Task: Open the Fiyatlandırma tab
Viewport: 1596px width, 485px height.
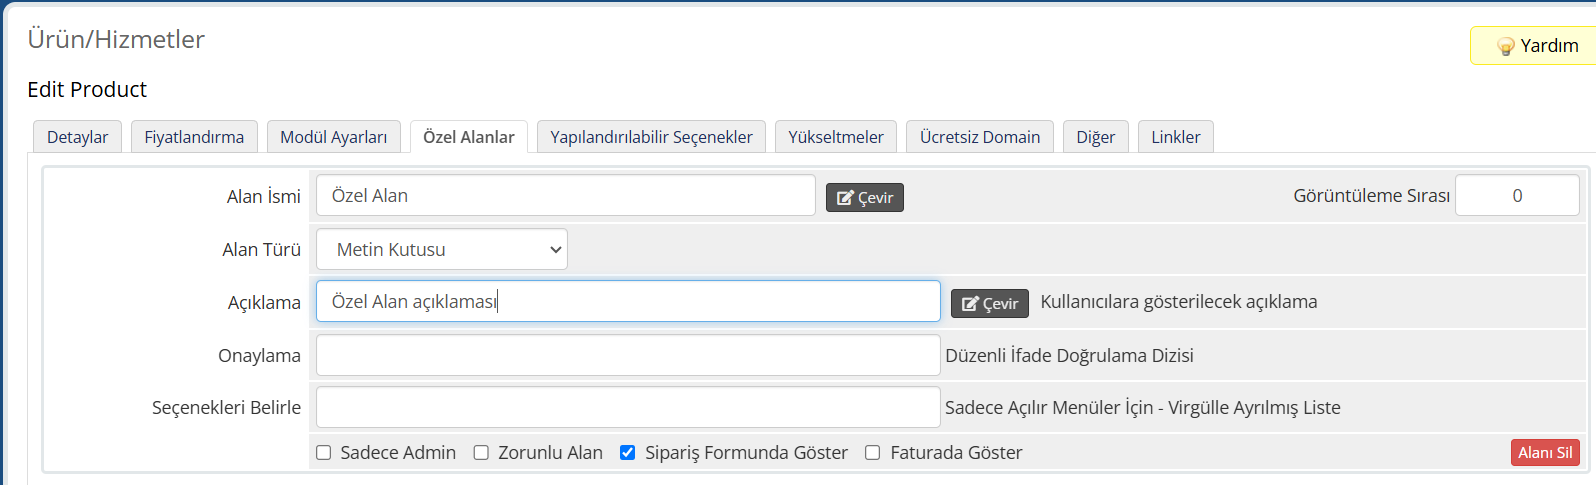Action: 194,137
